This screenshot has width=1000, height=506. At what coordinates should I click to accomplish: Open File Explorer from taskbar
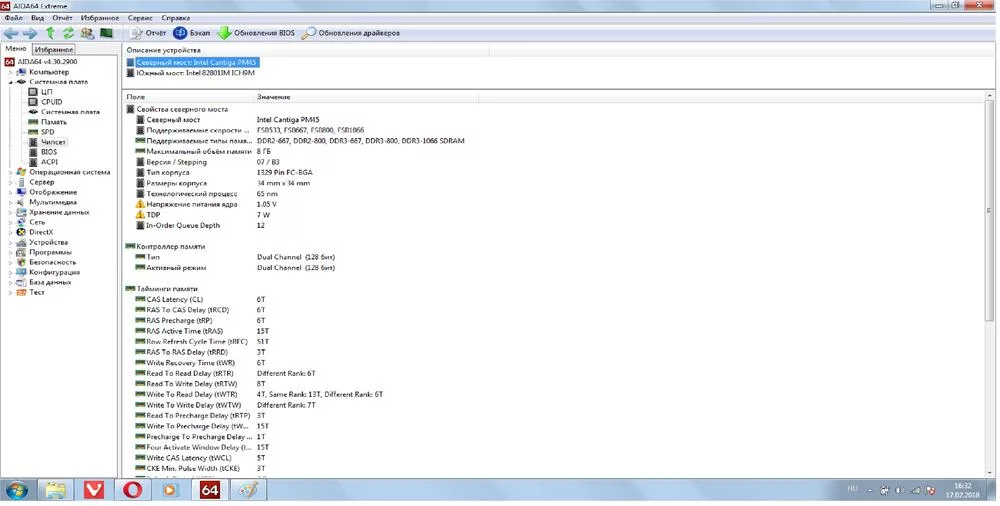[x=55, y=490]
